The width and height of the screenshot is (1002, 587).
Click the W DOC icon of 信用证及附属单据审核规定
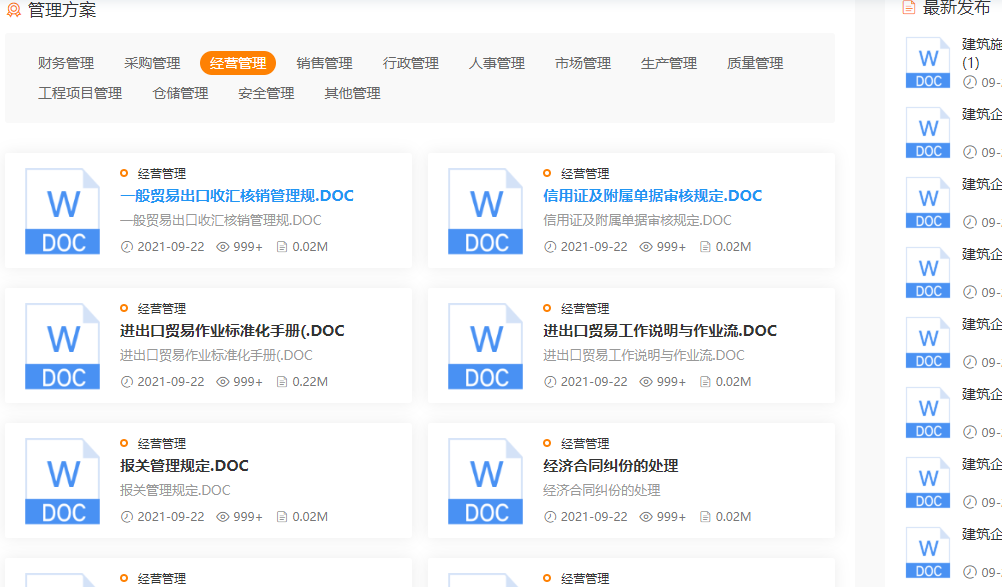[485, 210]
